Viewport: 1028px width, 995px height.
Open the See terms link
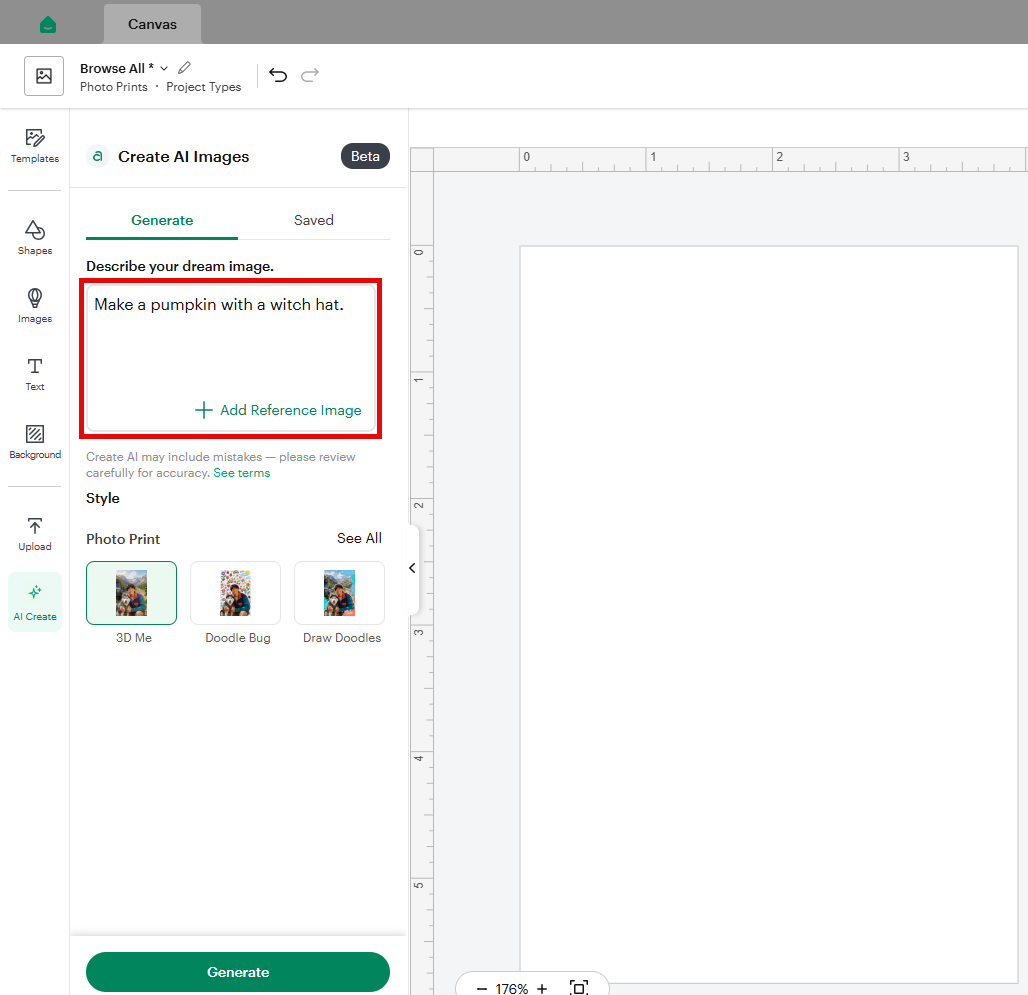point(241,473)
